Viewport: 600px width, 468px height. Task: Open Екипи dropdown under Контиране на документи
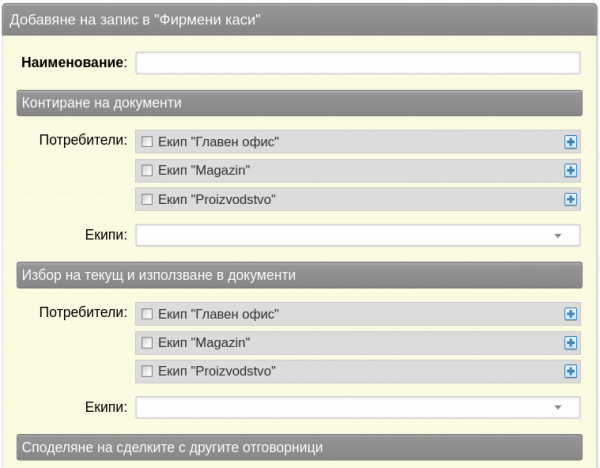point(358,235)
